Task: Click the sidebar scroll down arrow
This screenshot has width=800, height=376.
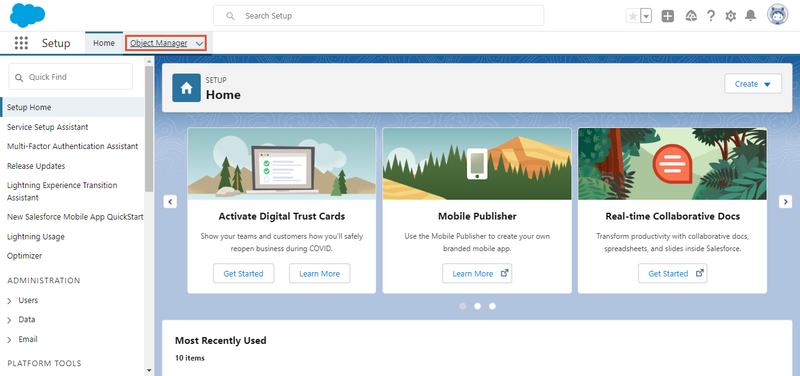Action: (x=149, y=370)
